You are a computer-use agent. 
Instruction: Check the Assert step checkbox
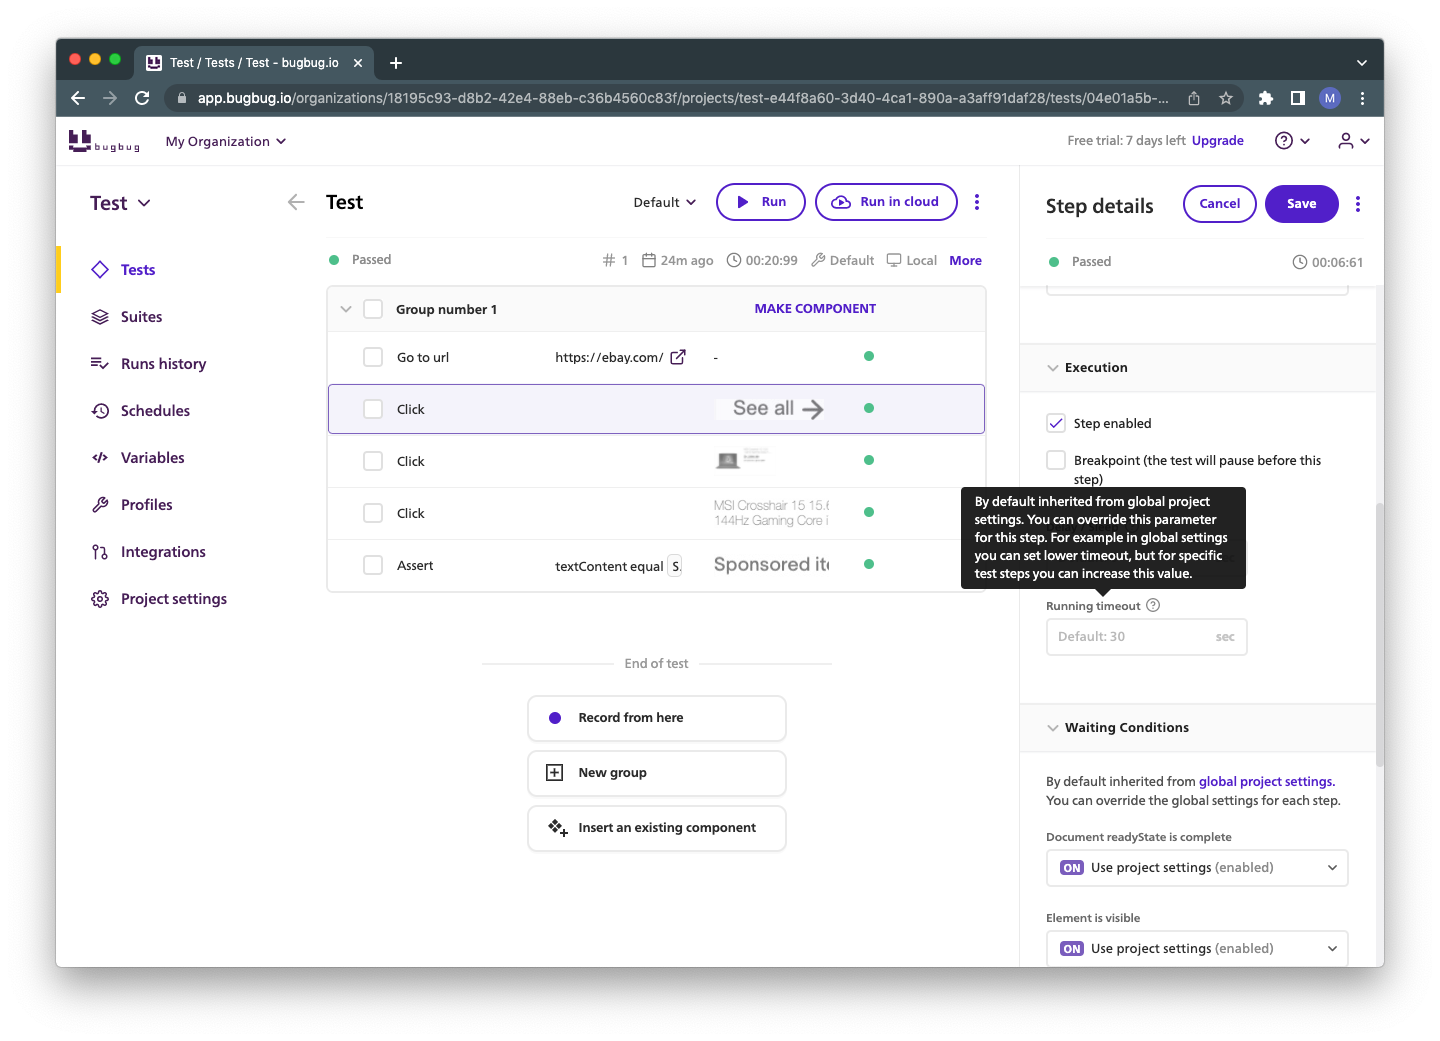373,565
